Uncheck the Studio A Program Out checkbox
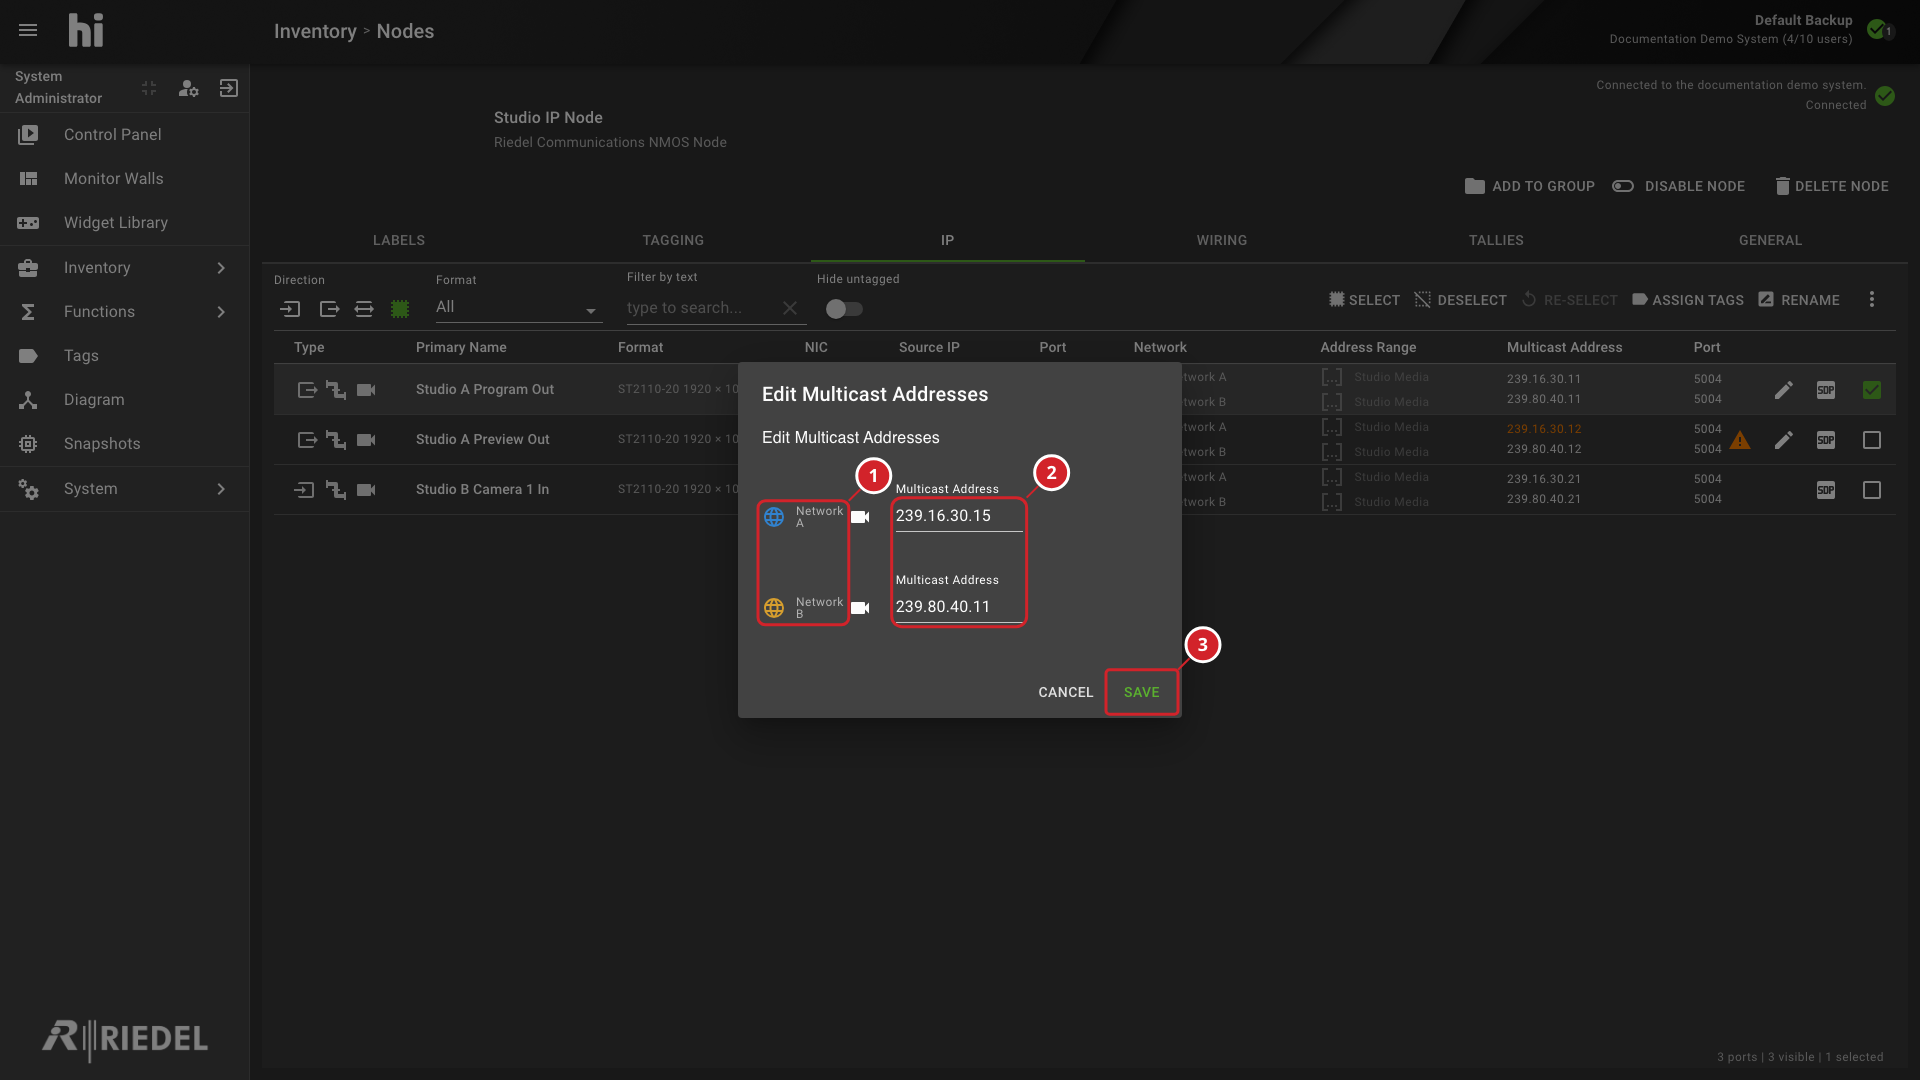 pos(1872,390)
